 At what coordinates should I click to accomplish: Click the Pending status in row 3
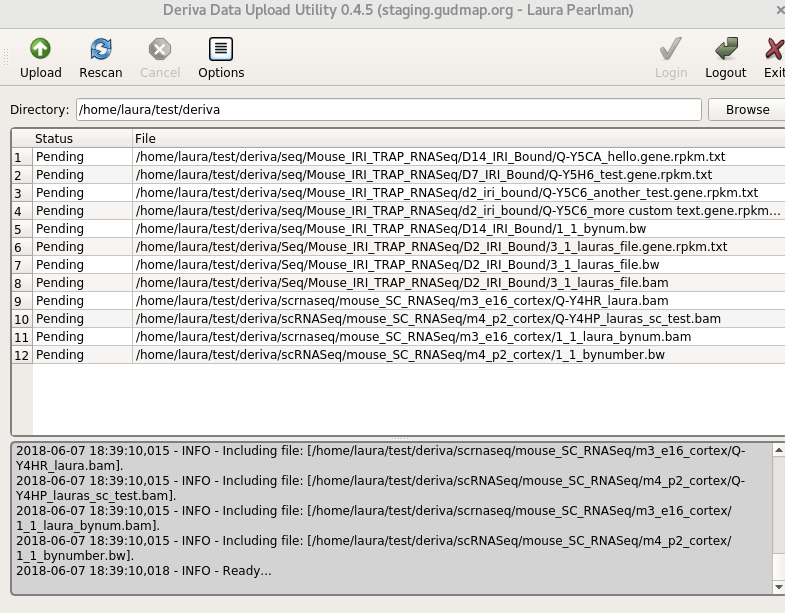click(60, 193)
